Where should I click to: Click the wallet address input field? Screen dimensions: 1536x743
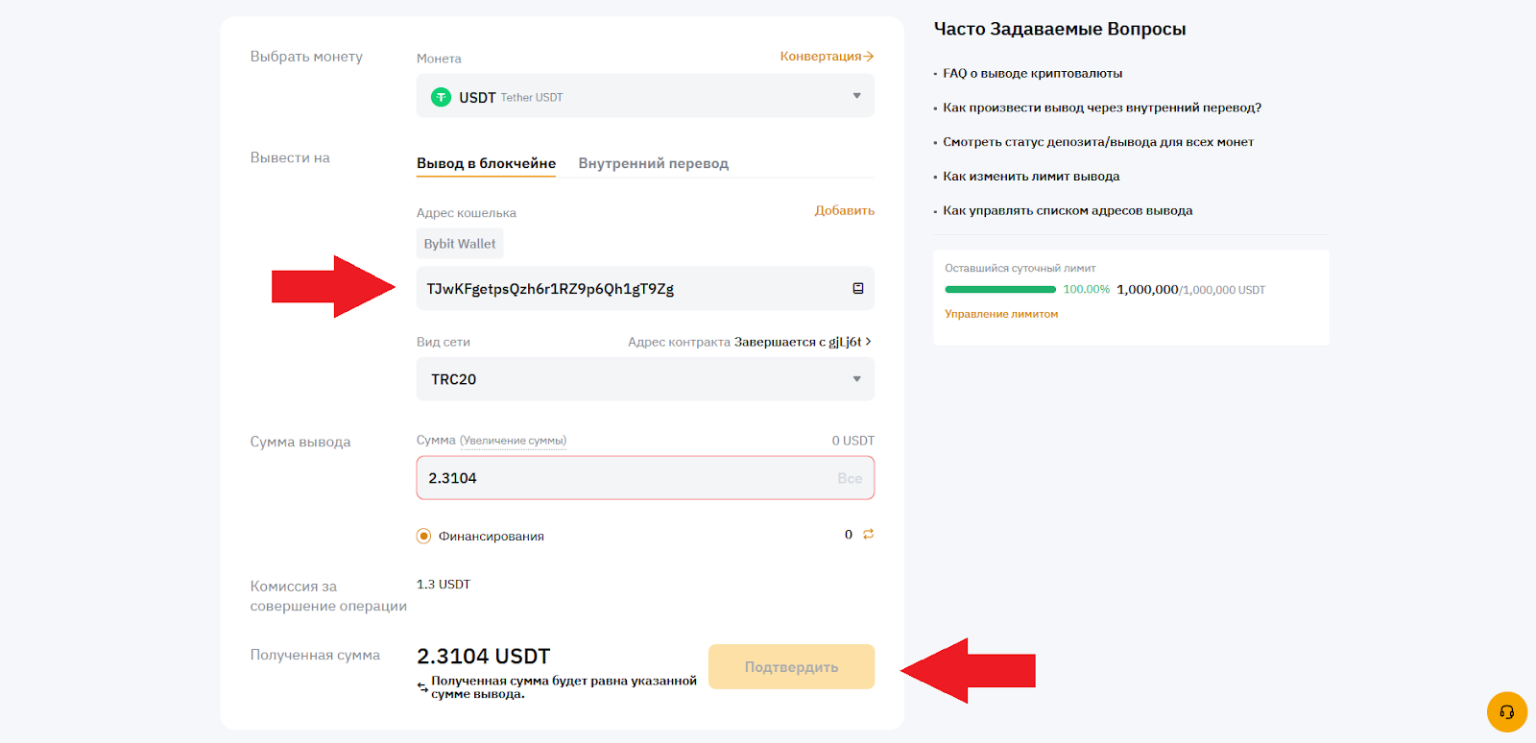pos(630,289)
